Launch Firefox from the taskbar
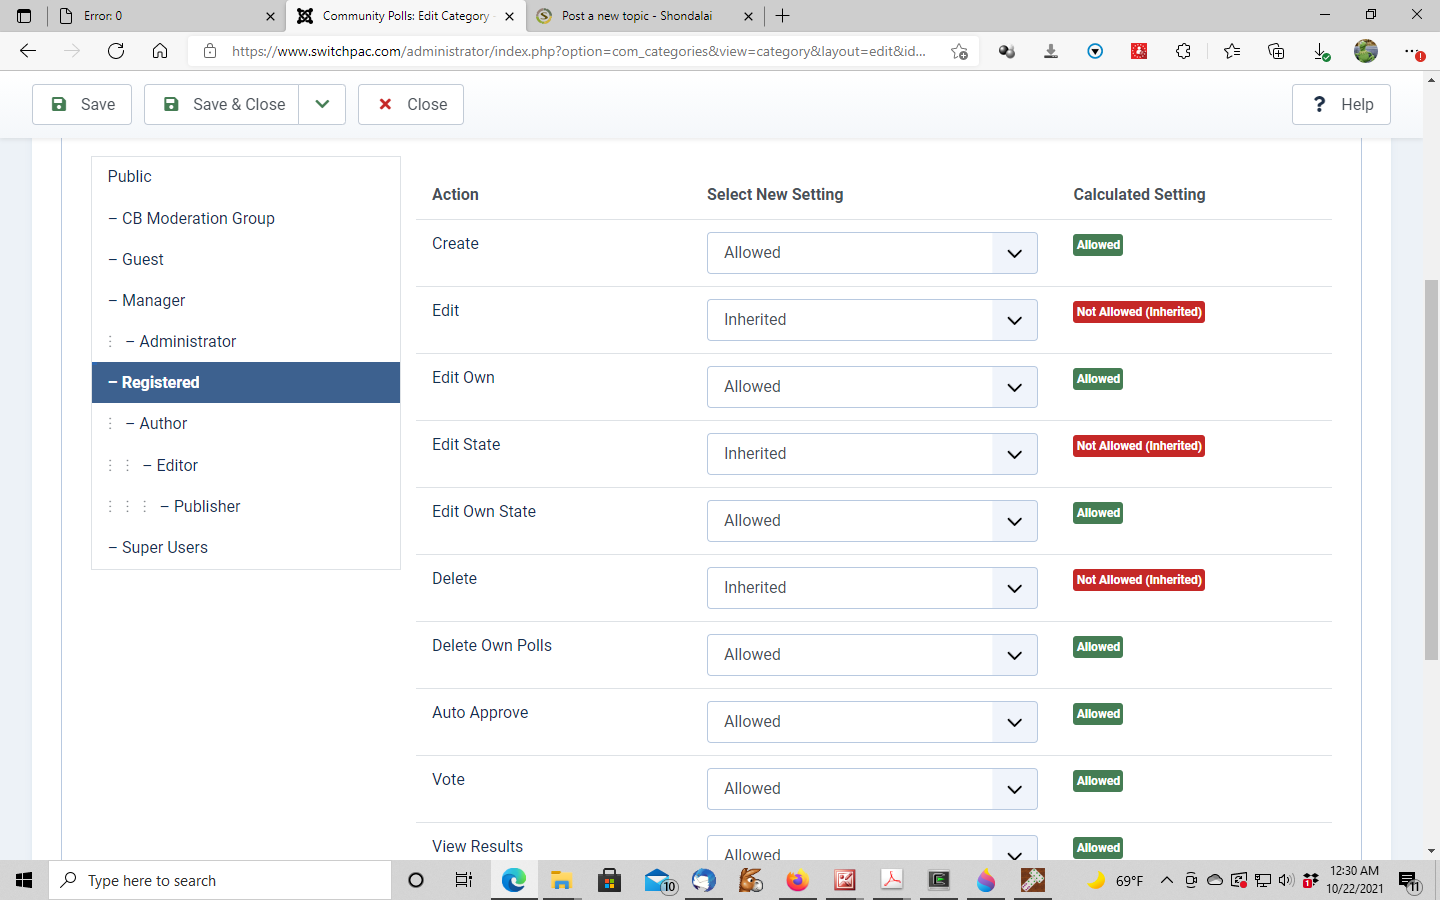The width and height of the screenshot is (1440, 900). coord(797,880)
